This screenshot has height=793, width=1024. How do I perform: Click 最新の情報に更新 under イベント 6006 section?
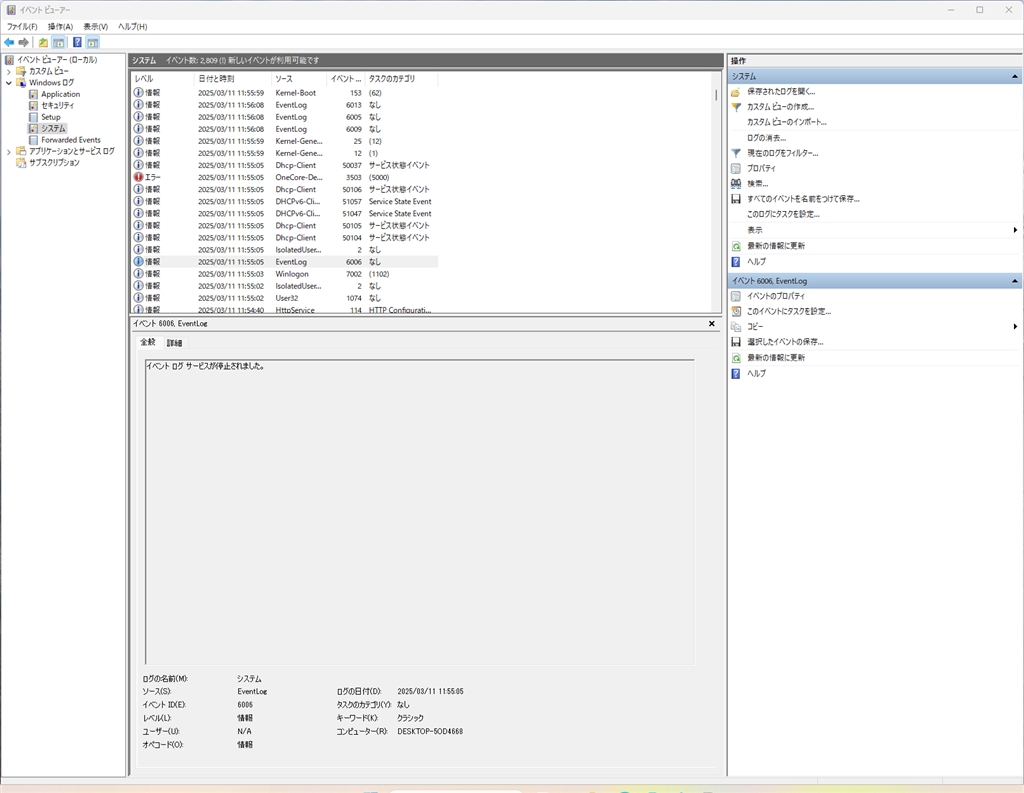pos(776,357)
